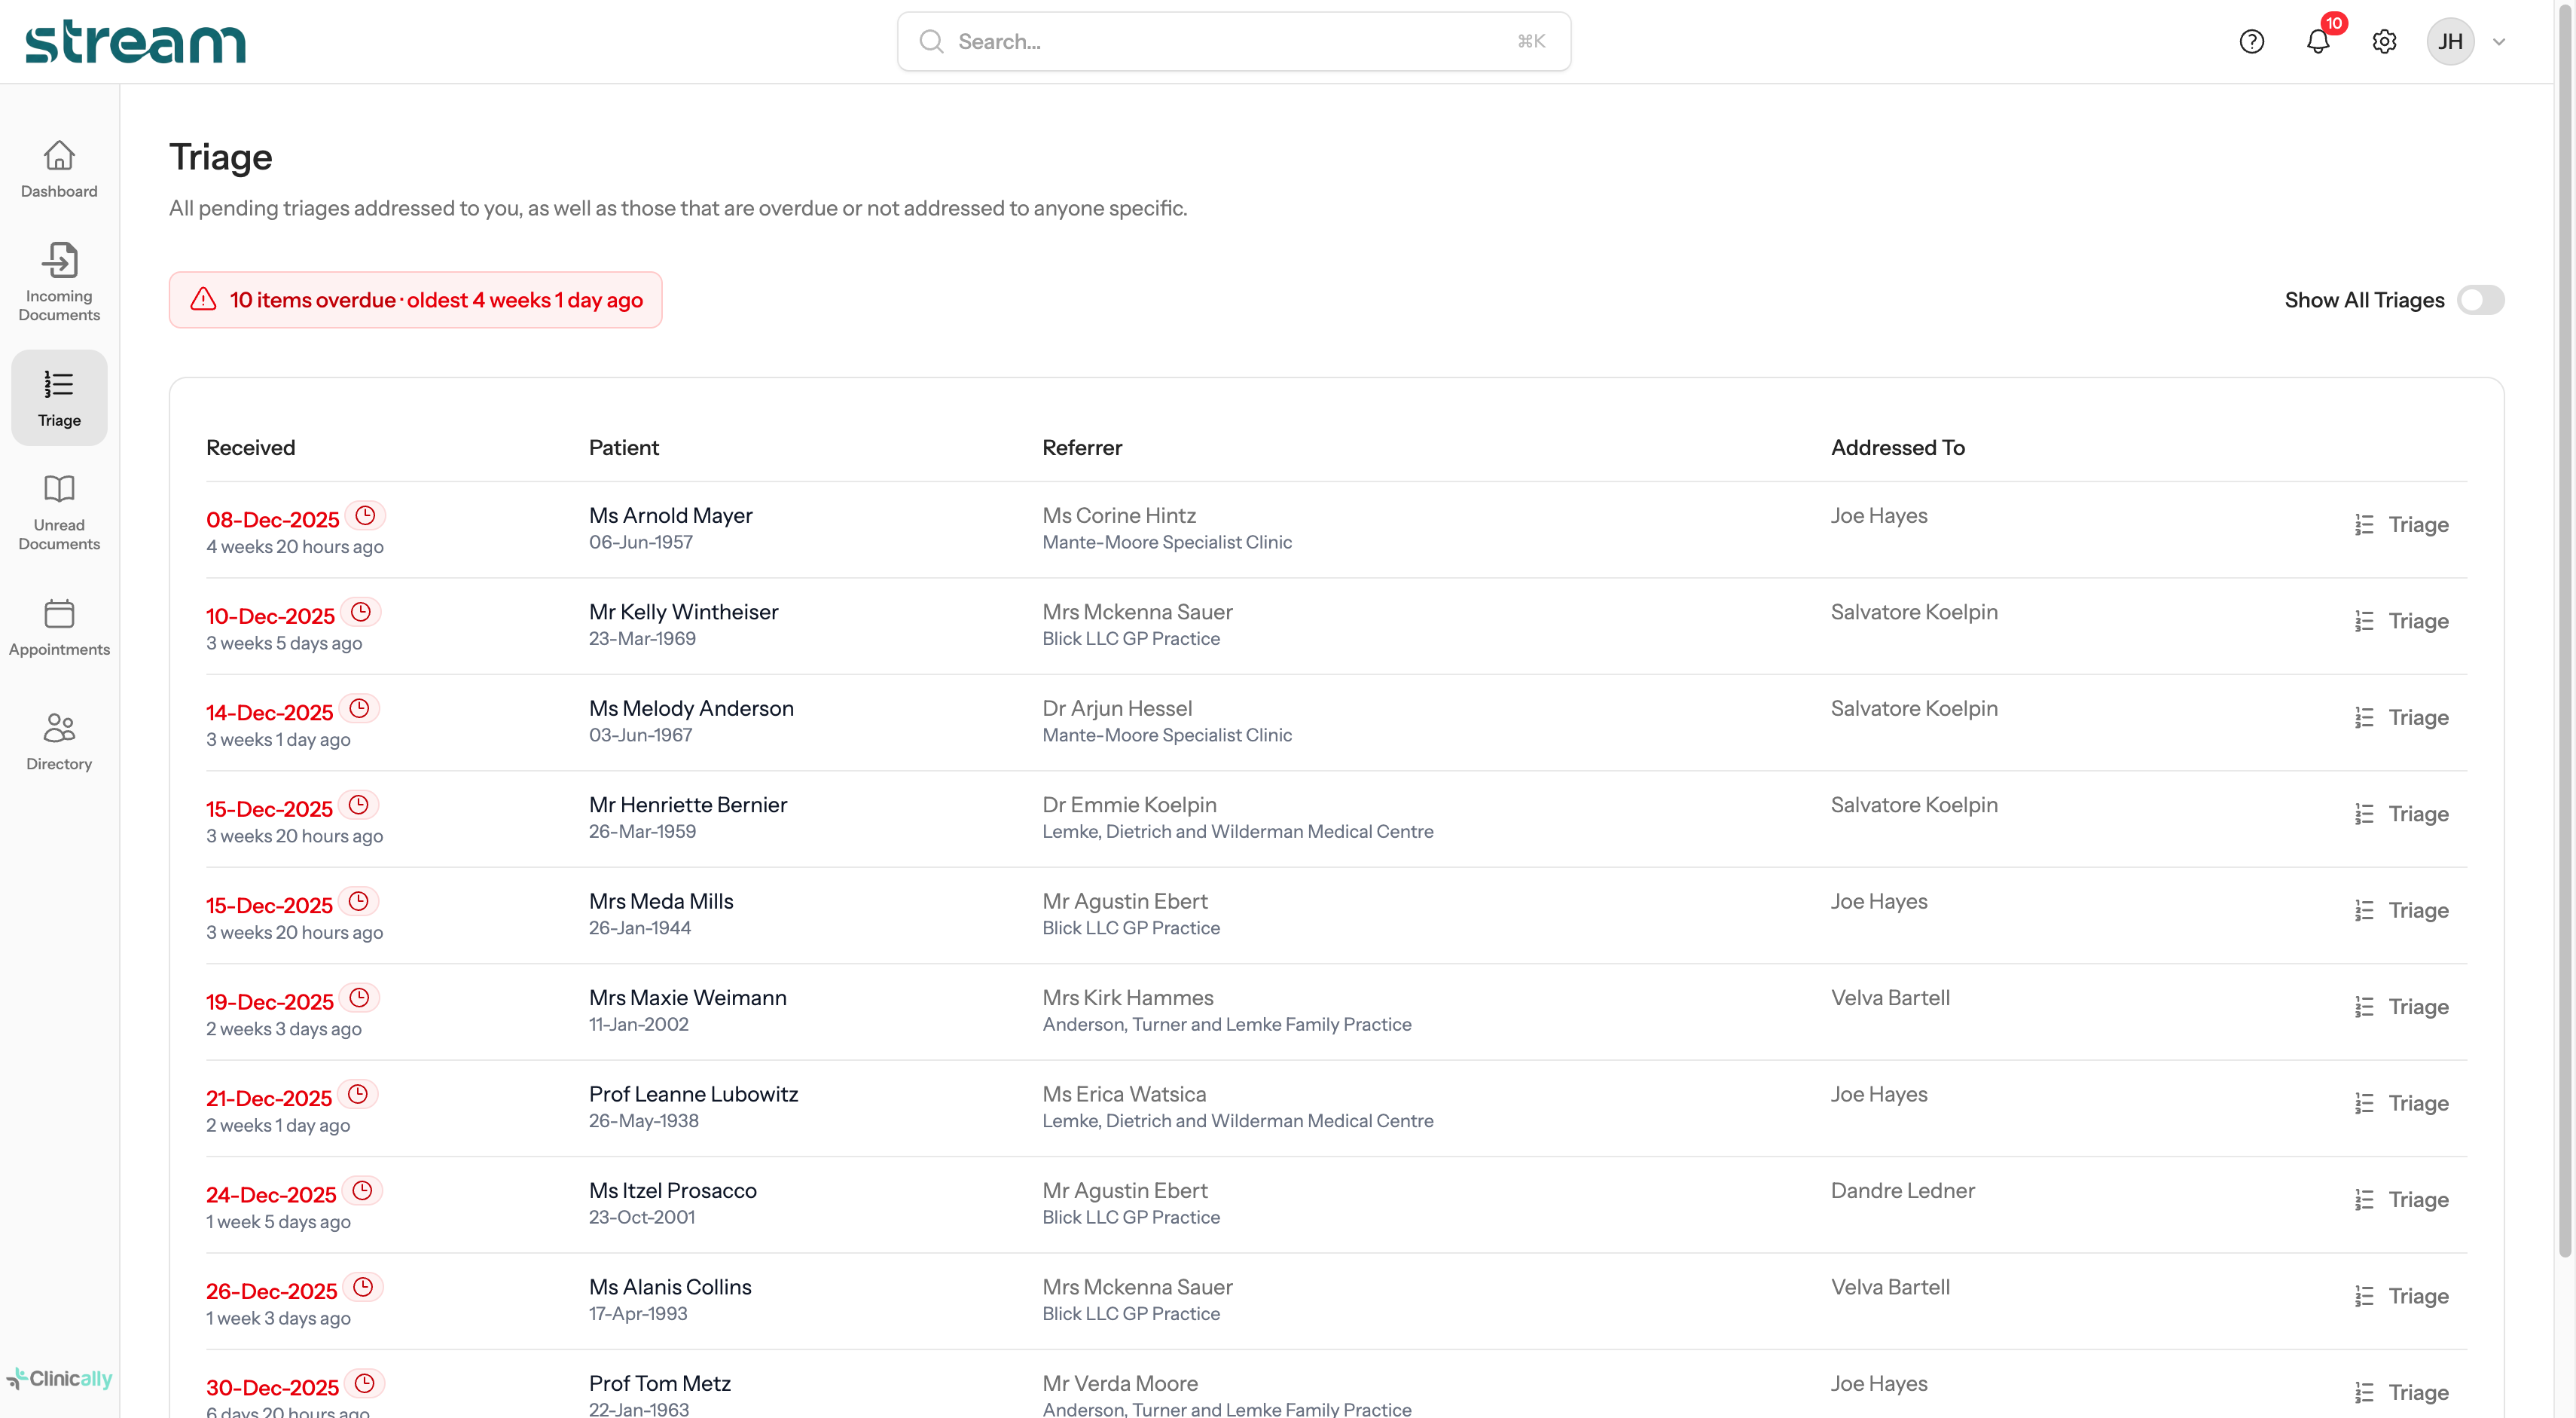Enable Show All Triages
This screenshot has width=2576, height=1418.
(2480, 300)
